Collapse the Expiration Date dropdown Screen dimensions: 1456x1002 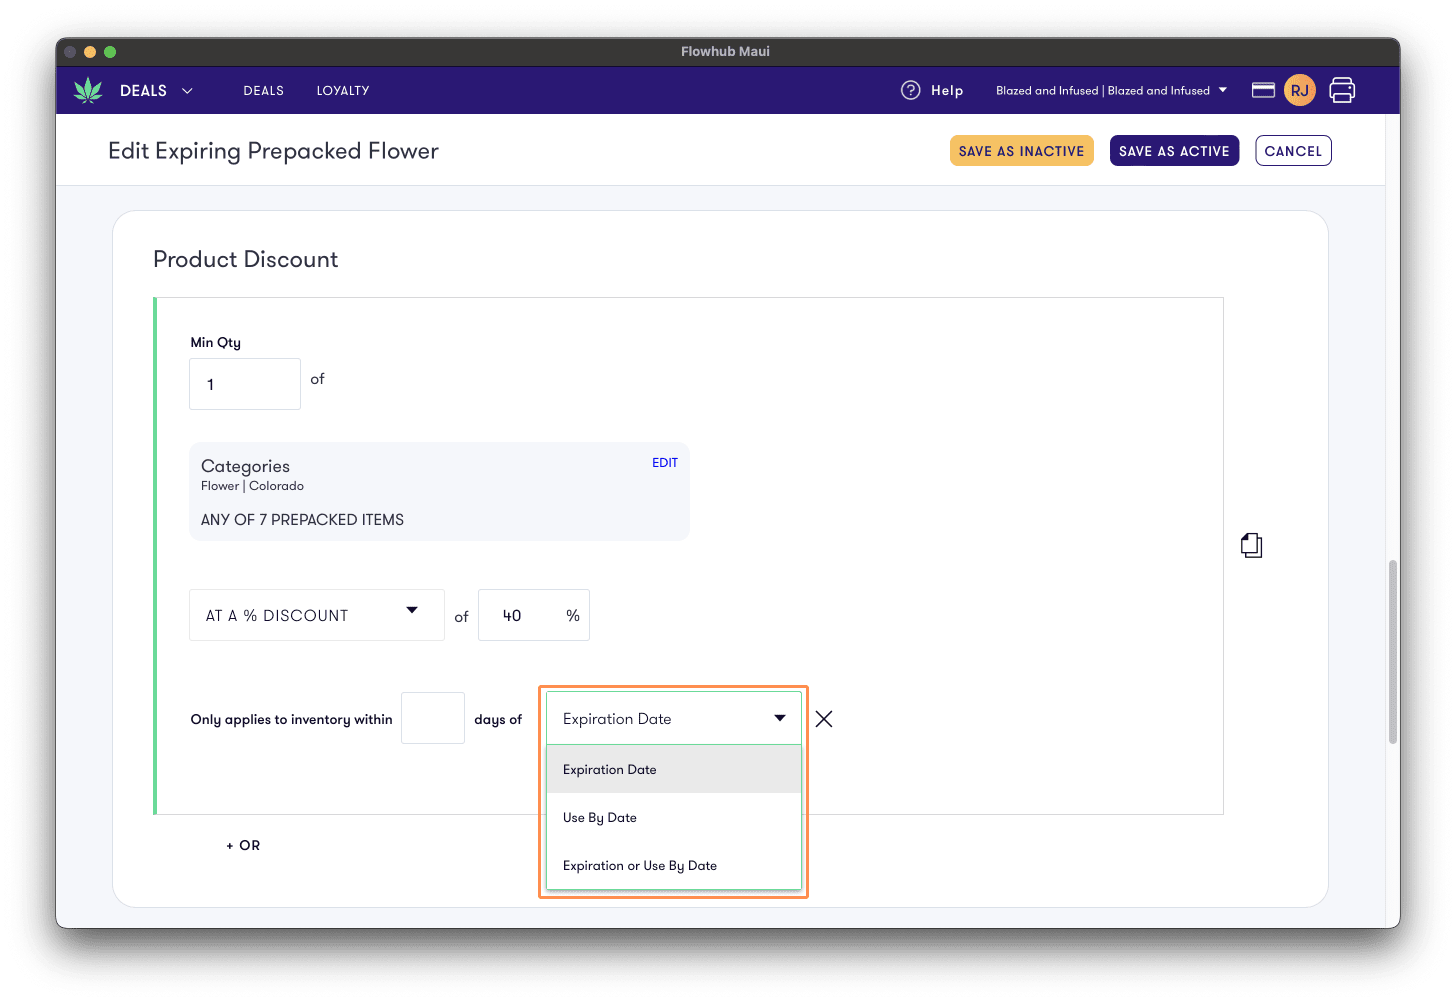674,719
